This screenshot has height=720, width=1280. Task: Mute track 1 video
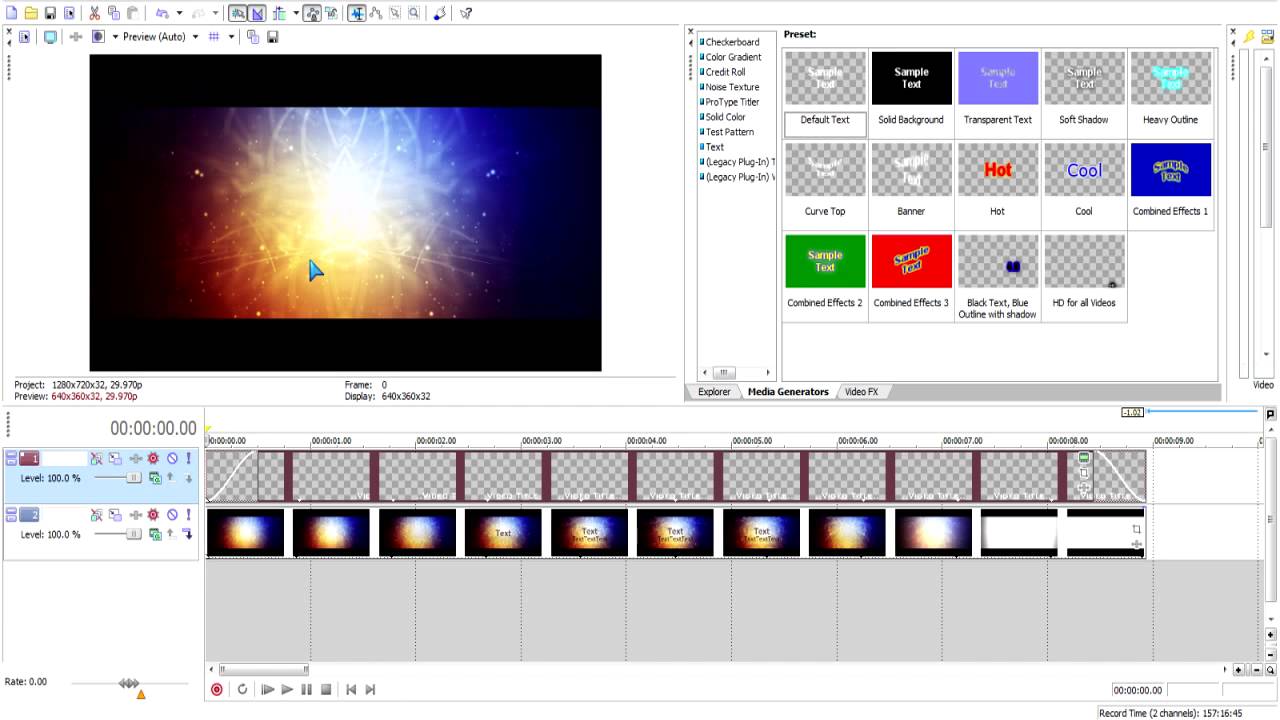(172, 459)
